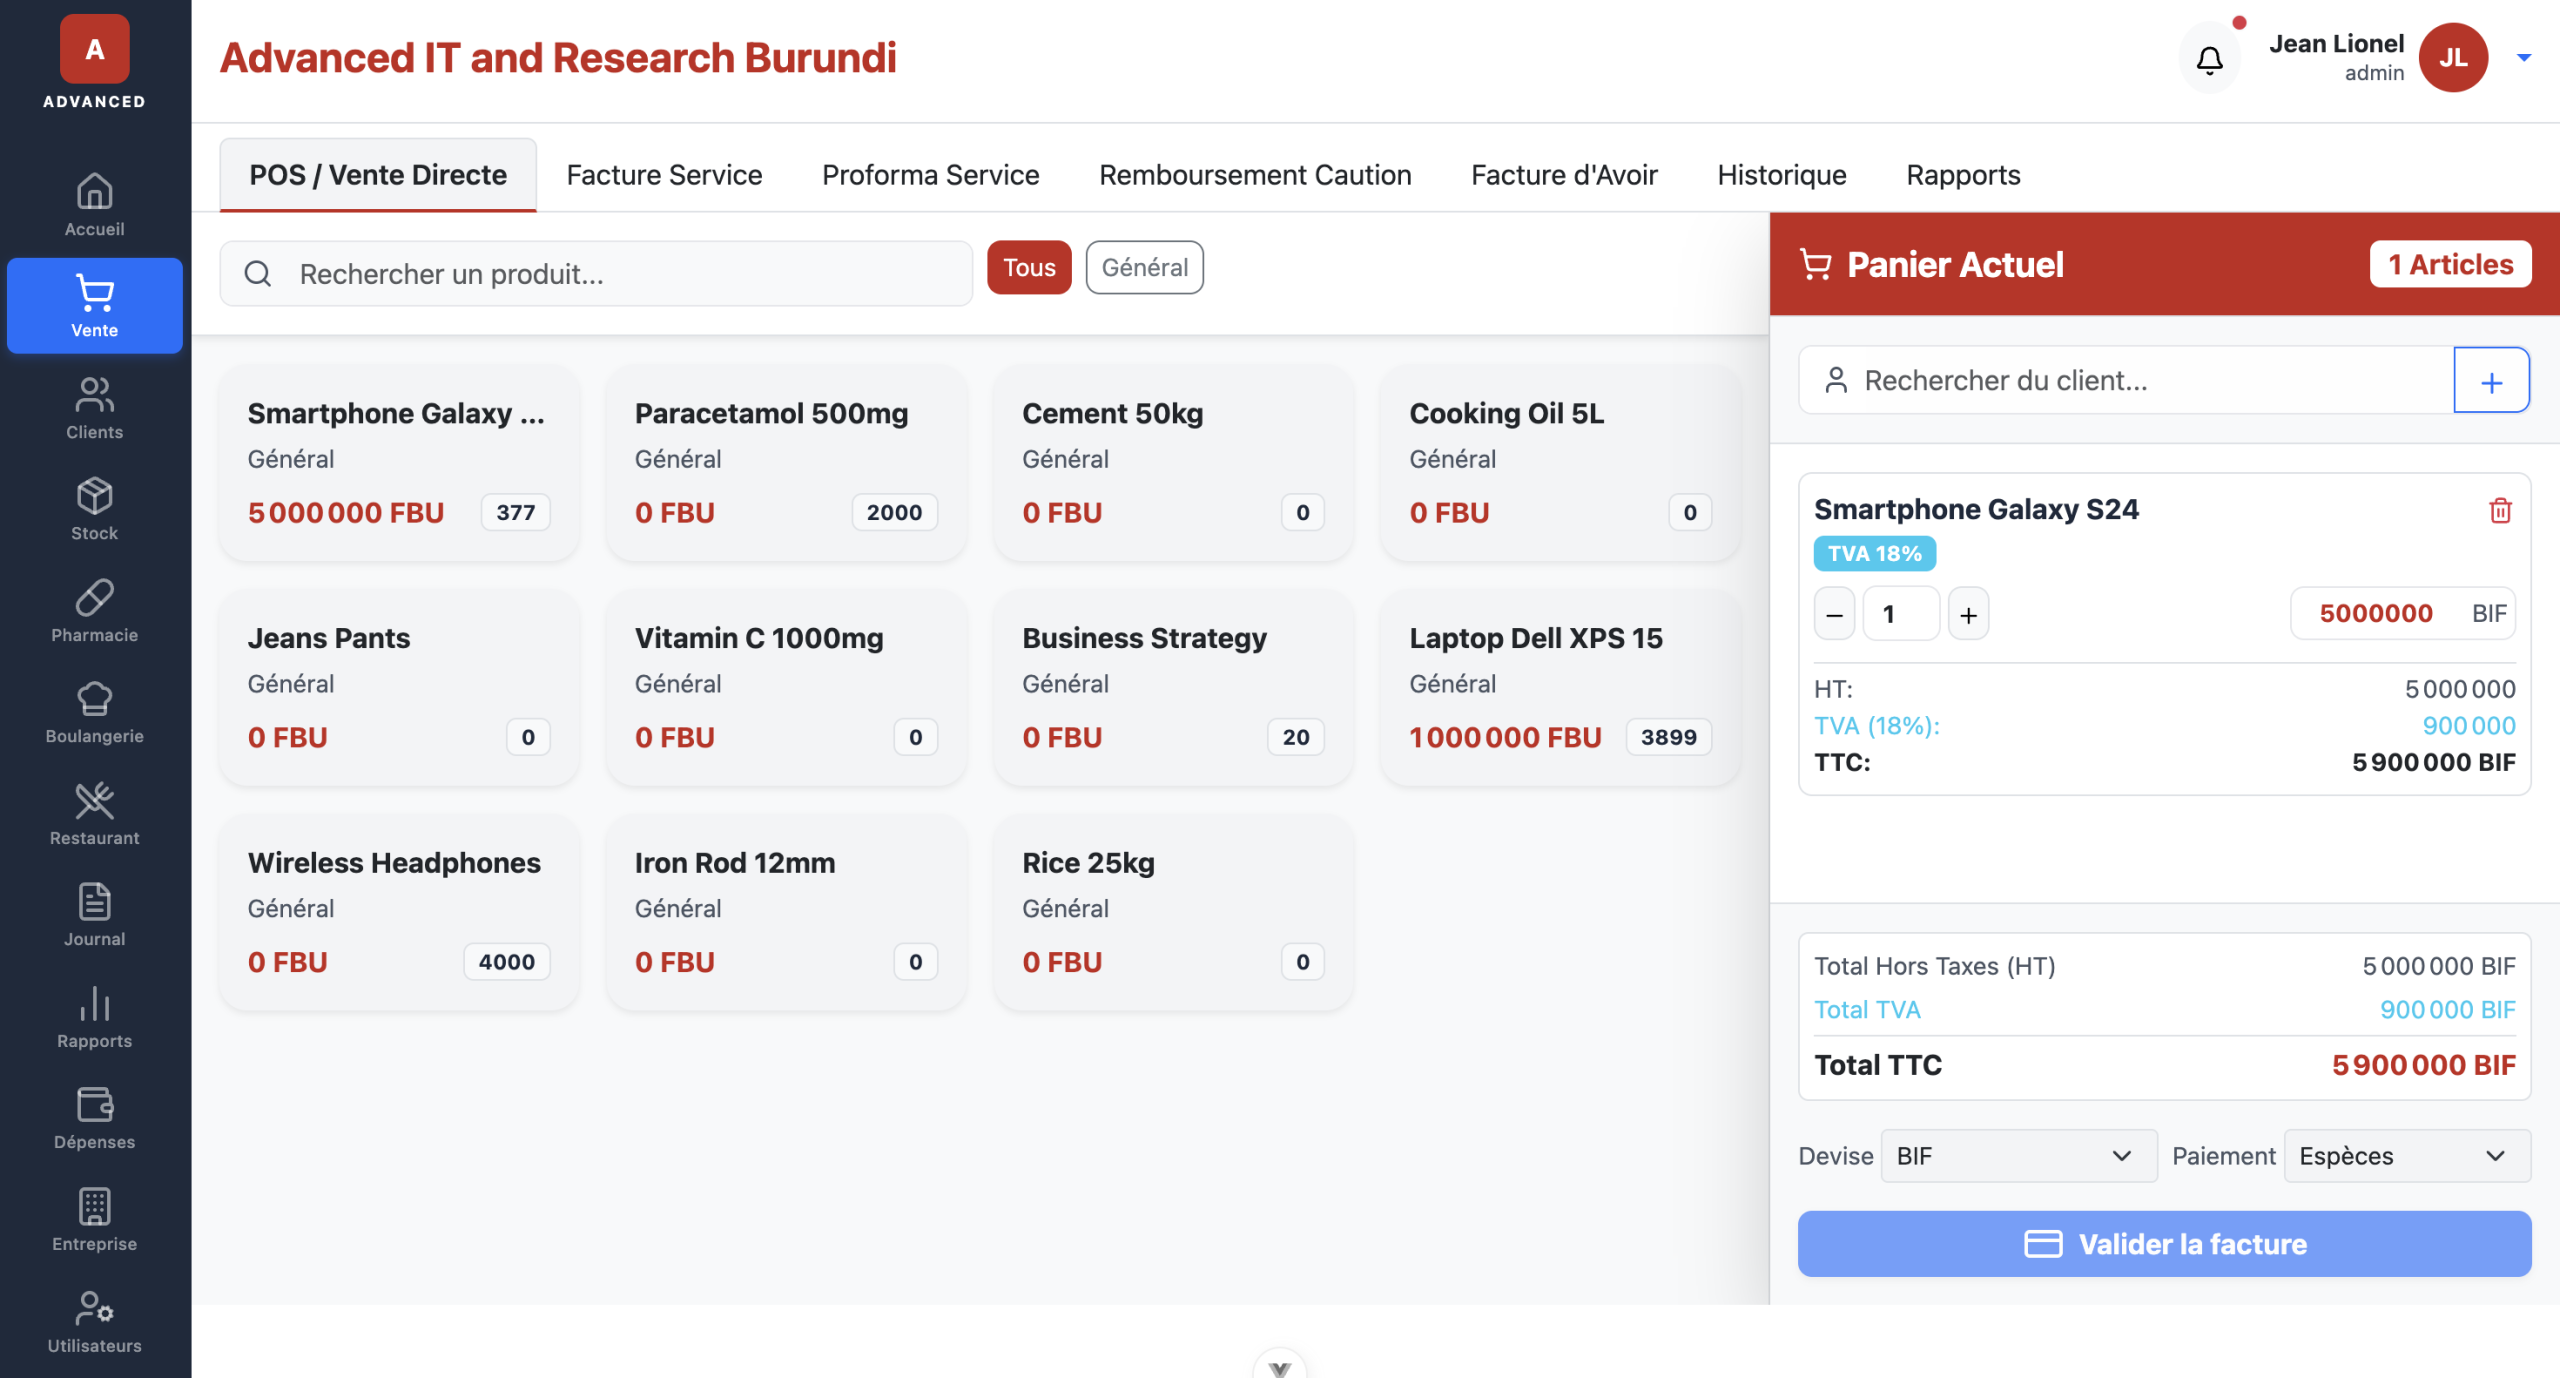2560x1378 pixels.
Task: Open the Historique tab
Action: click(x=1781, y=175)
